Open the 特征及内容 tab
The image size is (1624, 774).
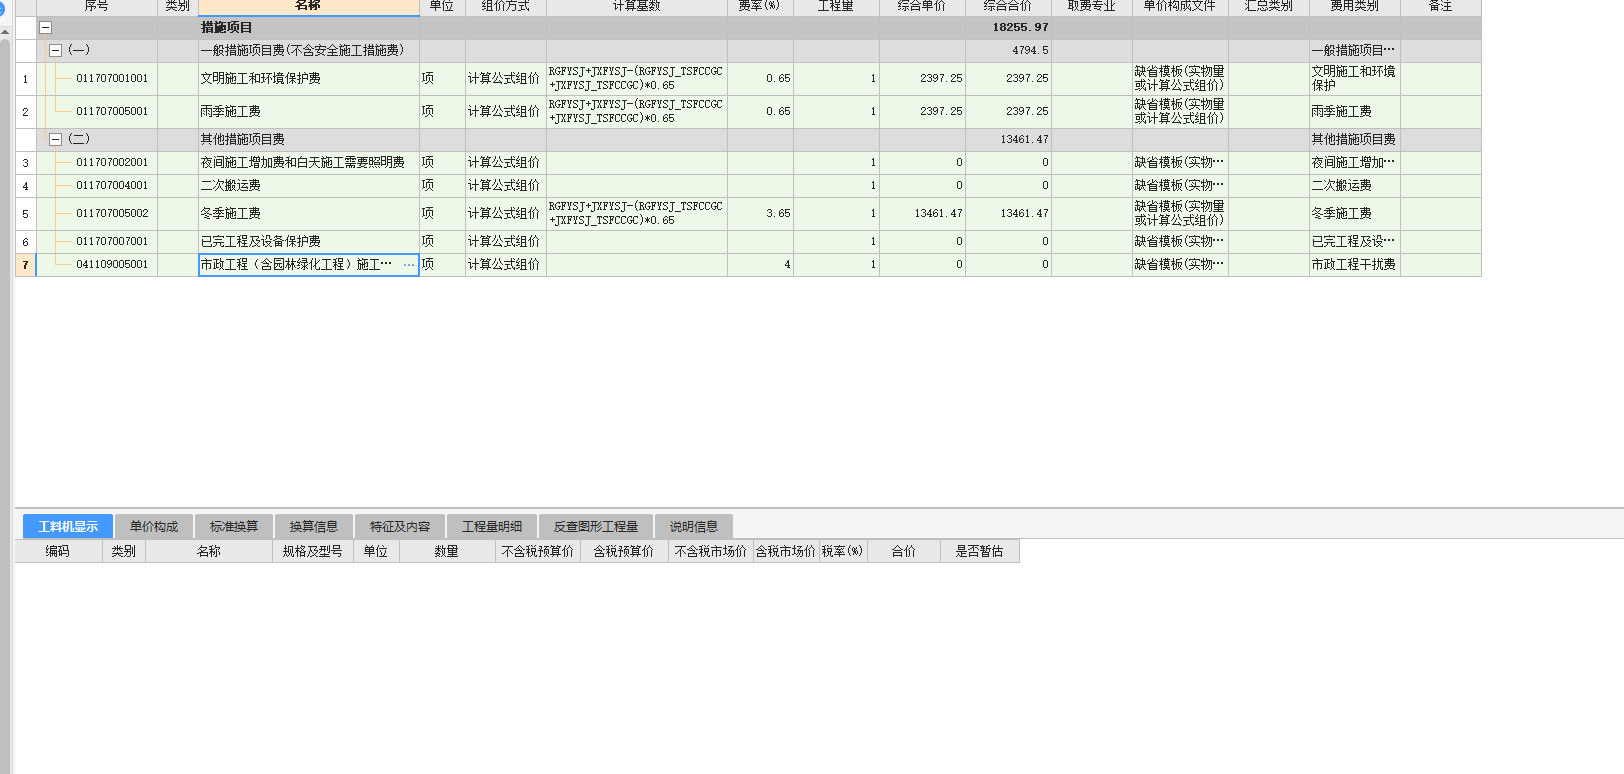tap(400, 526)
